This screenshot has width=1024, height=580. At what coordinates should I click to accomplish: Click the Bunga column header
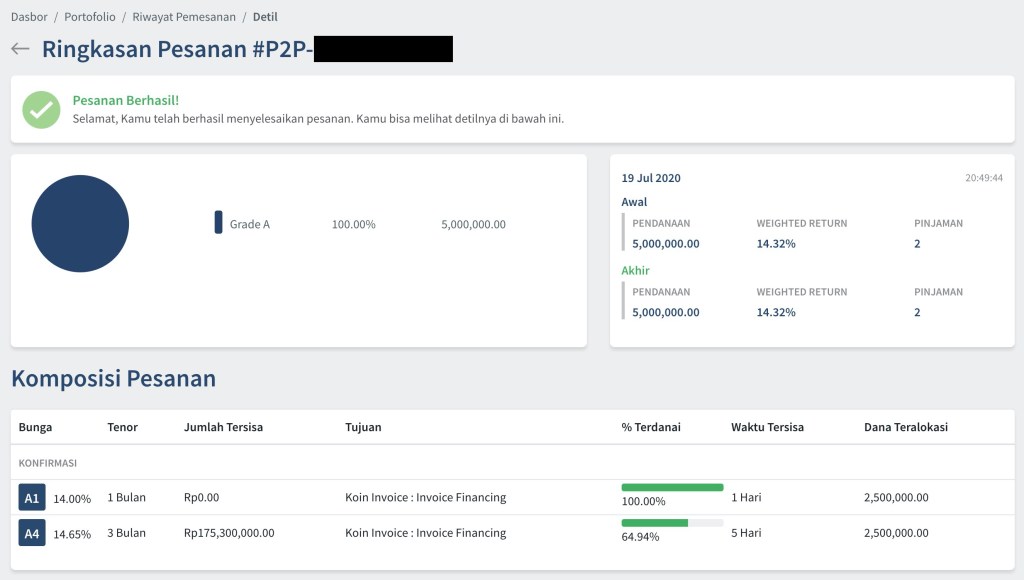(x=35, y=427)
